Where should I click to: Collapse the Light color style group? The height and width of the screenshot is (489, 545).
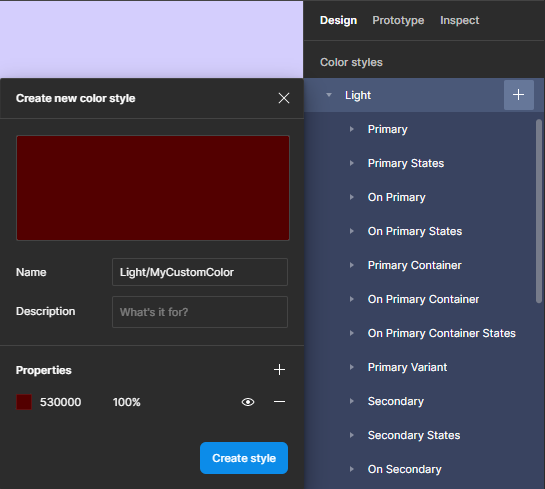tap(329, 95)
